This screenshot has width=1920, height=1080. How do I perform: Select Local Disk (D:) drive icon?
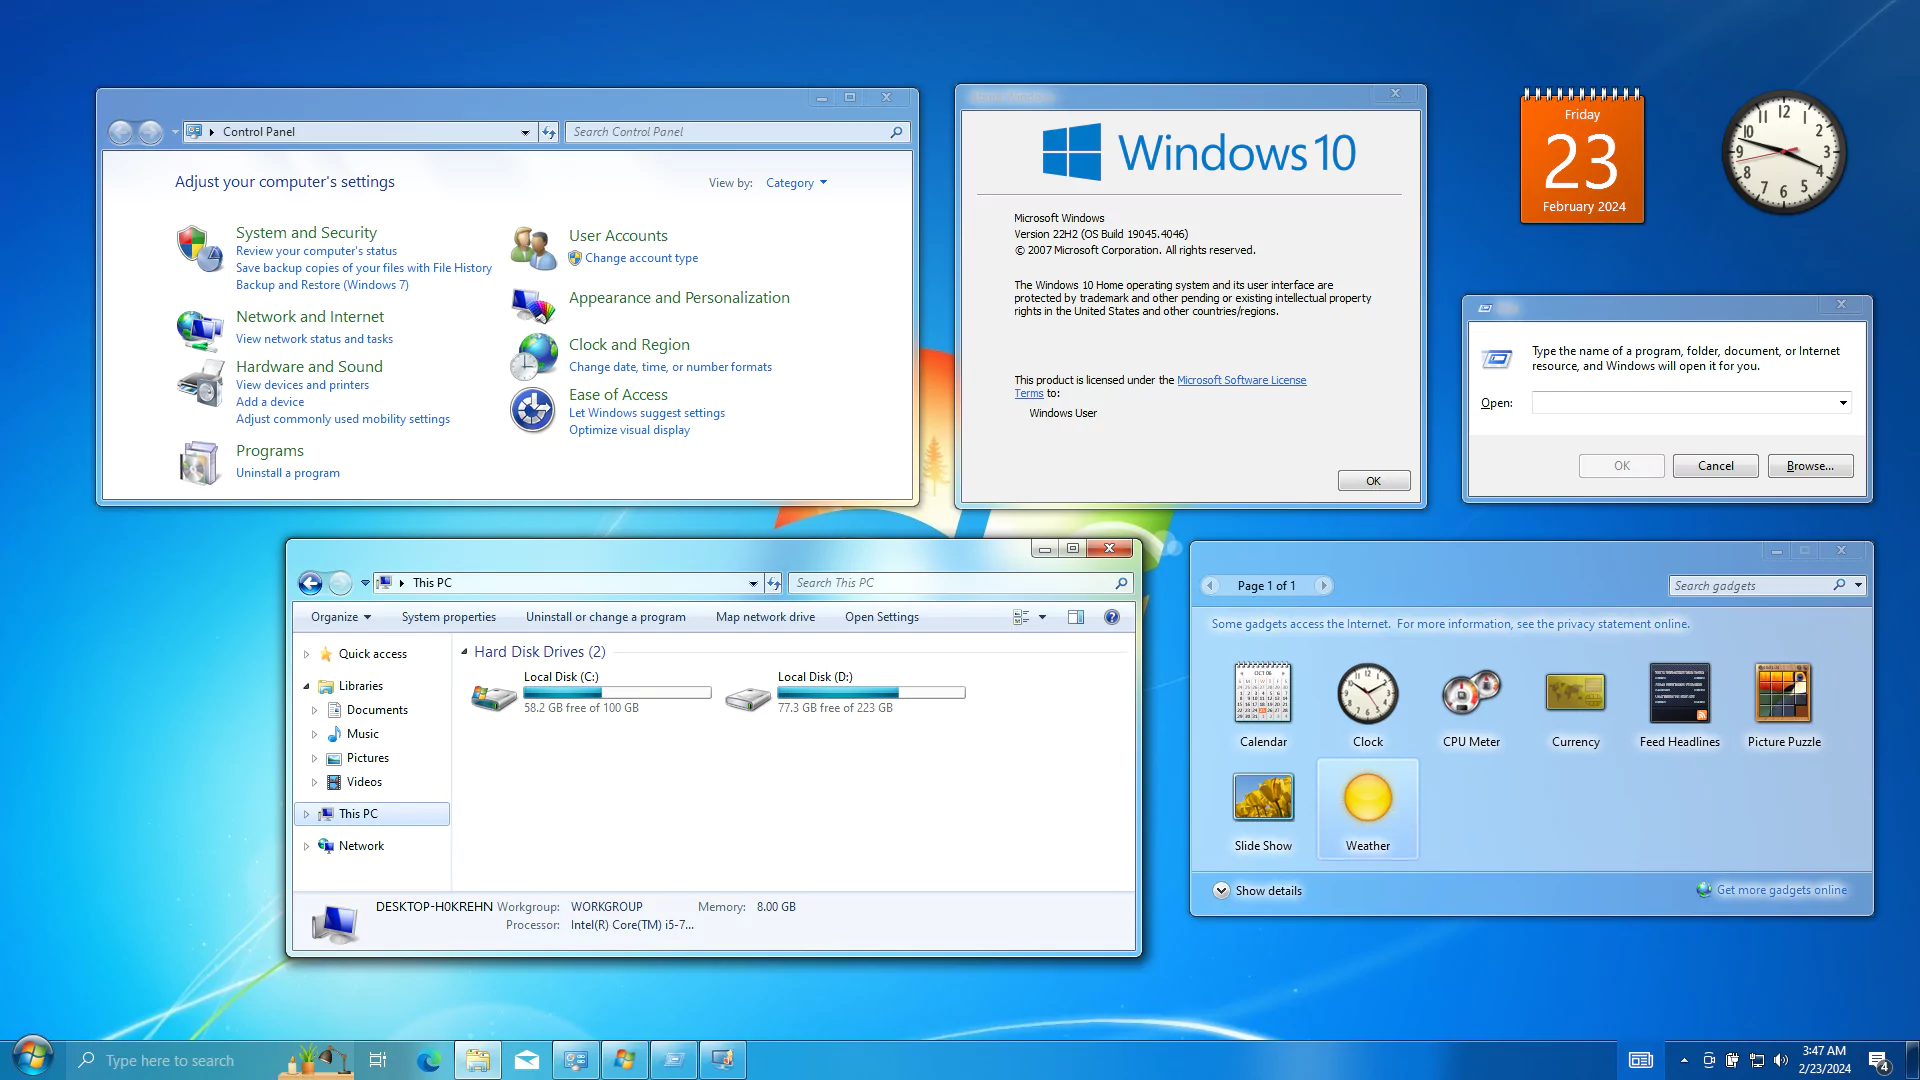(747, 698)
